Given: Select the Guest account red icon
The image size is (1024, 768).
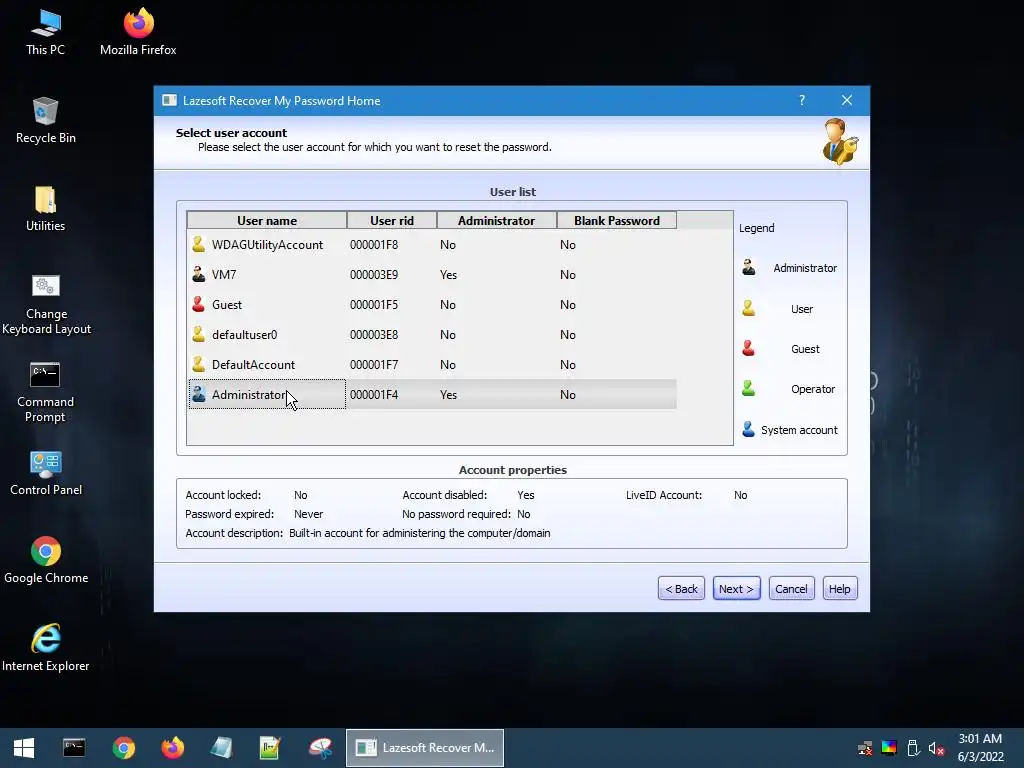Looking at the screenshot, I should [x=199, y=304].
